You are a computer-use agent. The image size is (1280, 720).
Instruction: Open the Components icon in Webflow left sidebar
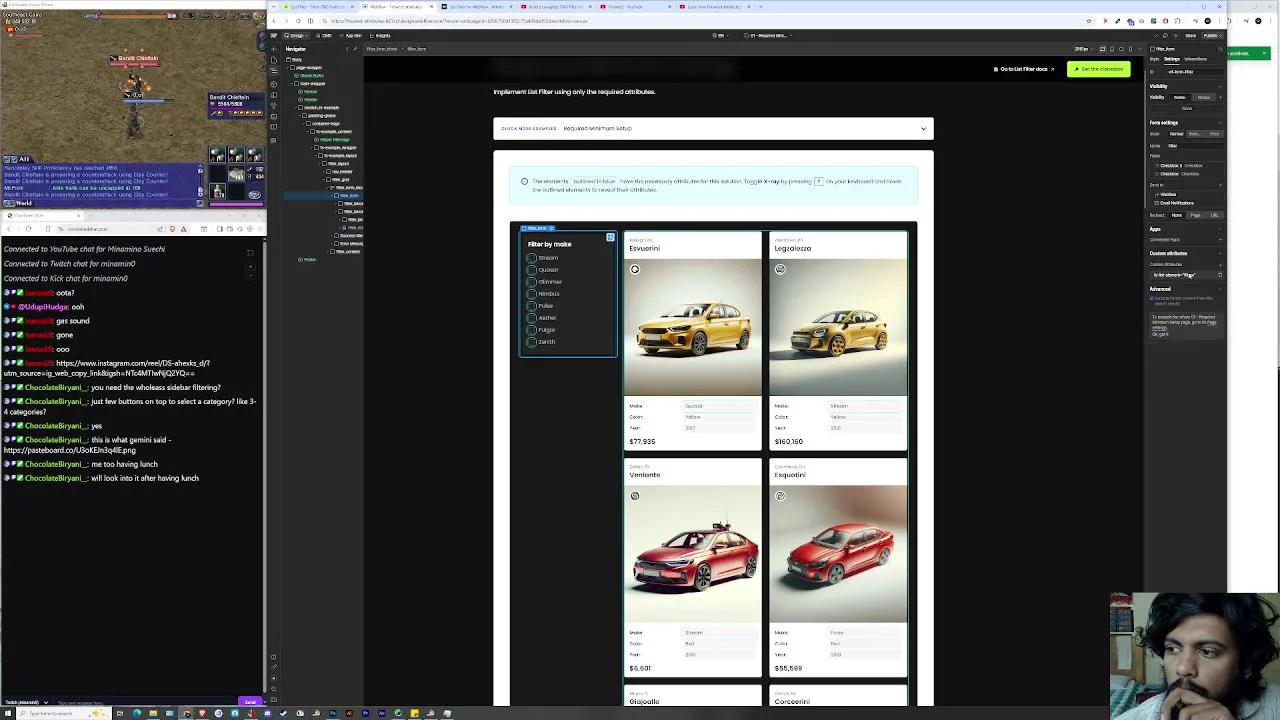coord(274,84)
